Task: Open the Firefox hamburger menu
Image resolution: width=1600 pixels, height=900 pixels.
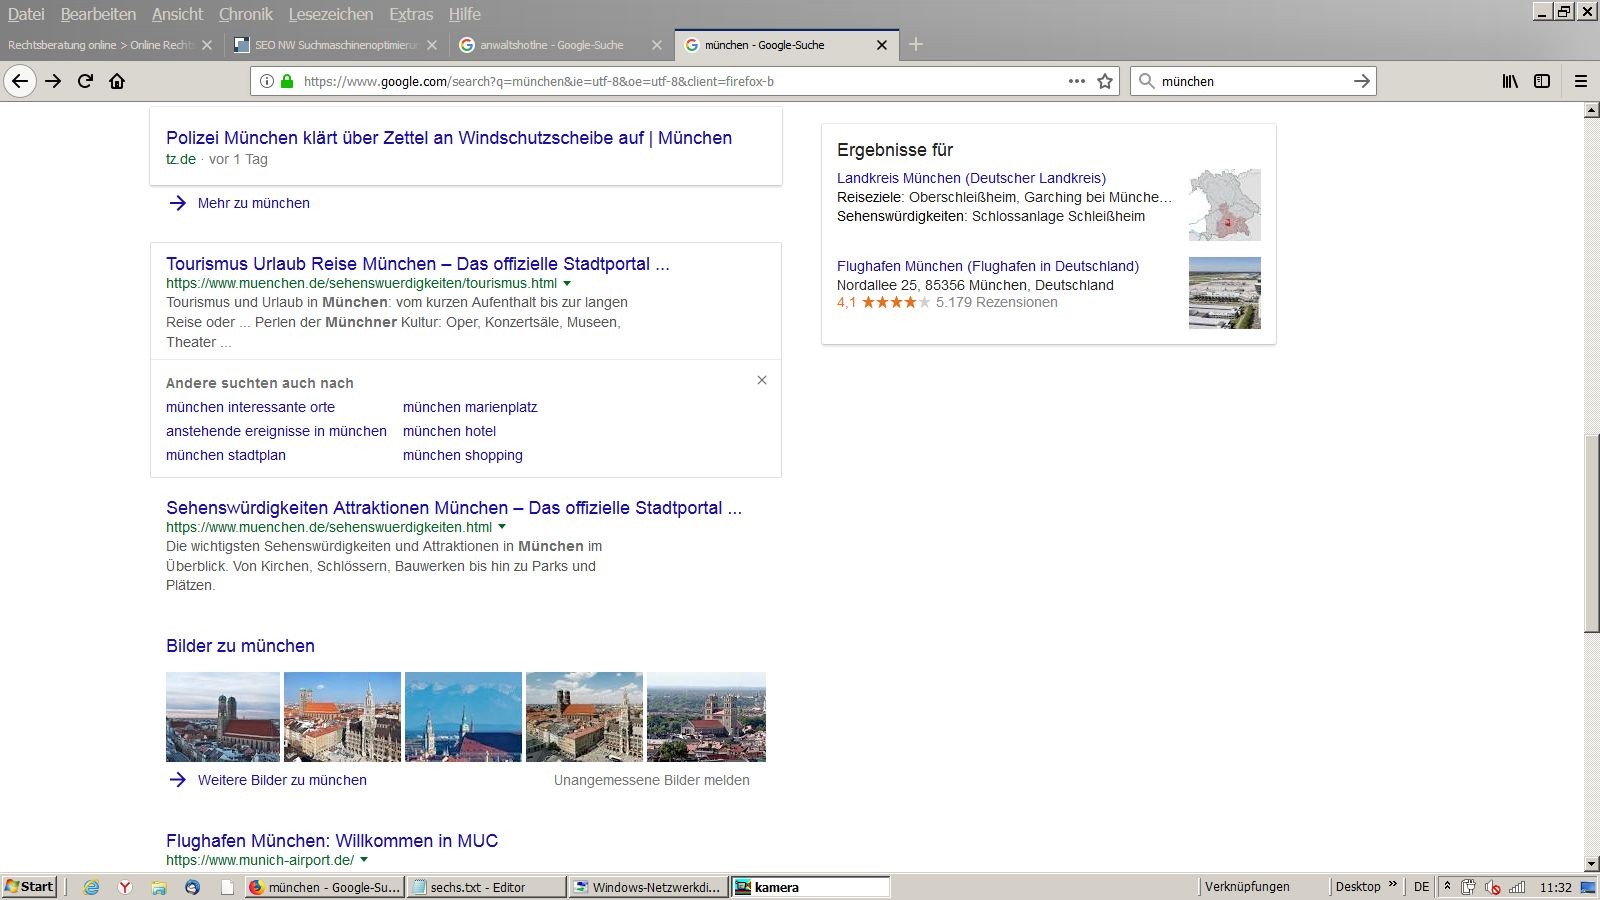Action: click(x=1581, y=81)
